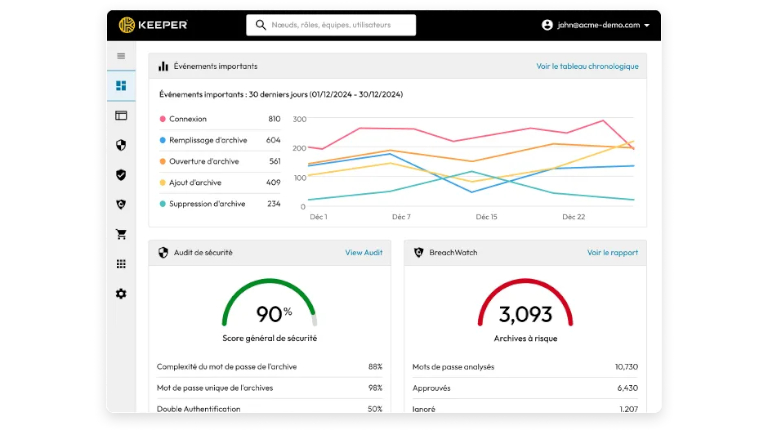This screenshot has height=432, width=768.
Task: Click the 90% security score gauge
Action: click(269, 306)
